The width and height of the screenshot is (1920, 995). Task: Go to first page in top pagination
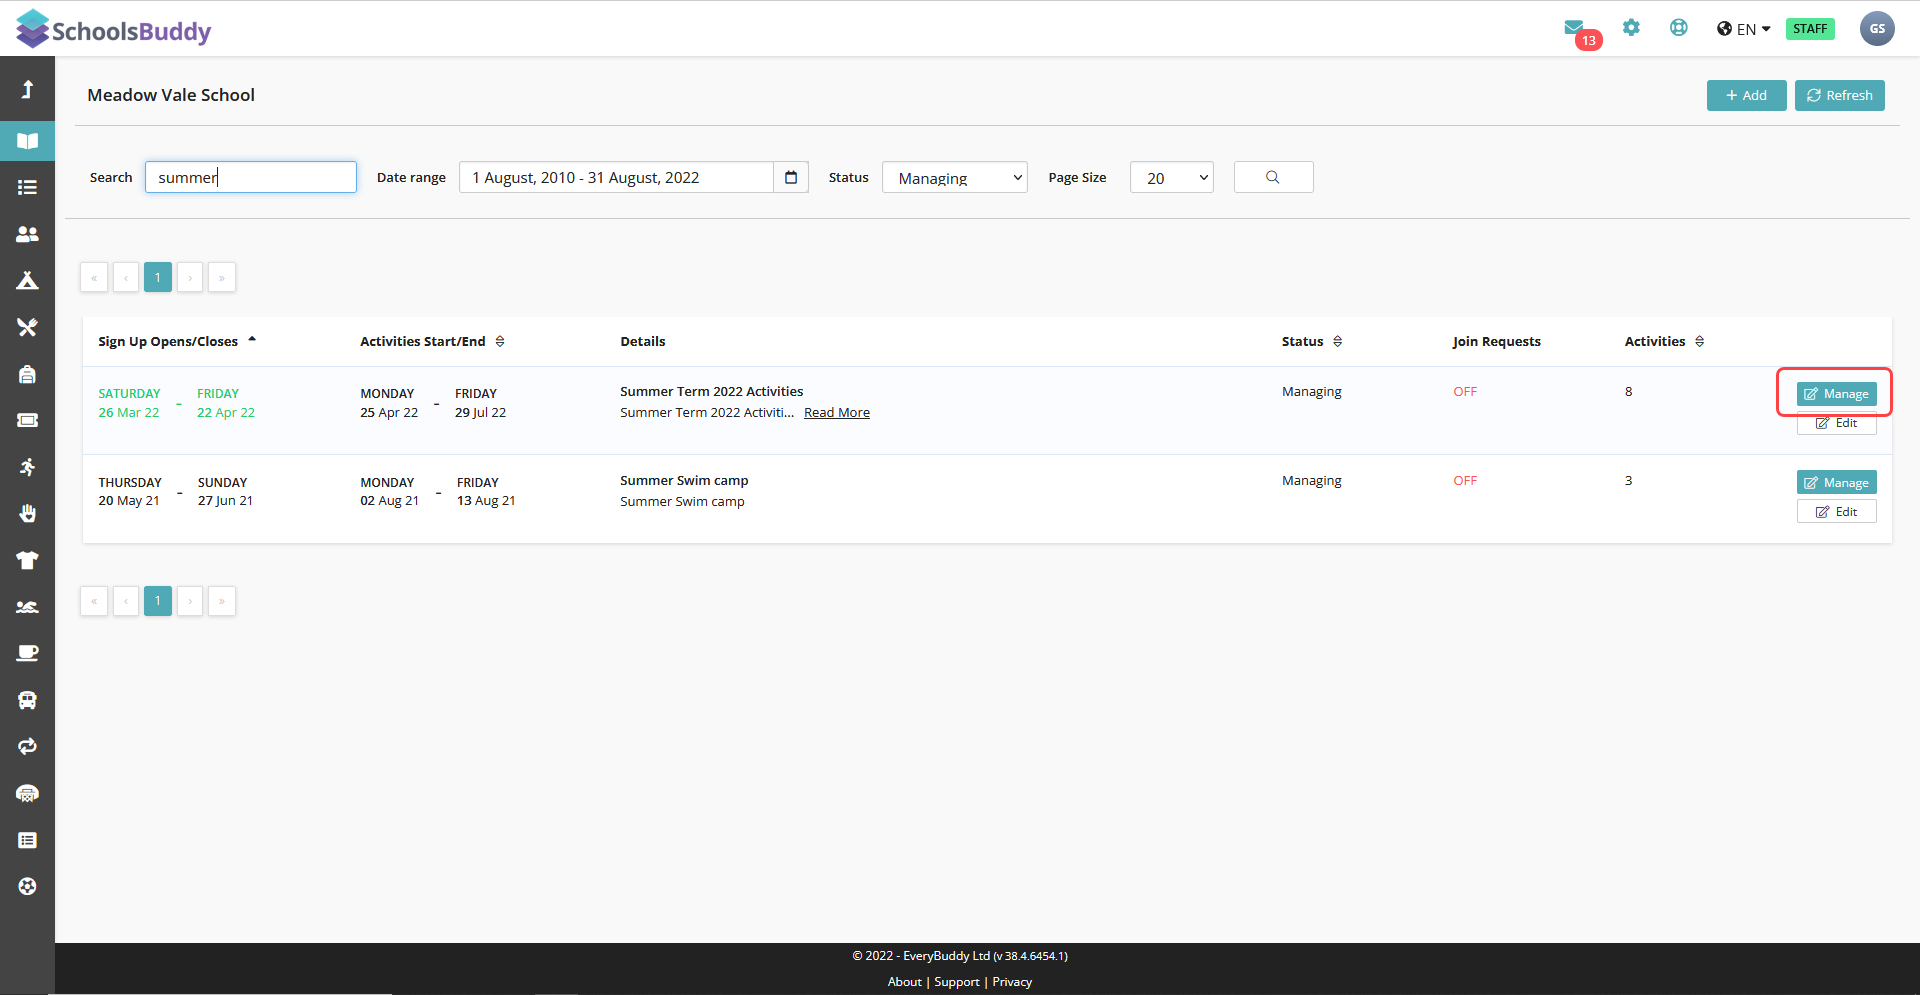click(x=94, y=277)
